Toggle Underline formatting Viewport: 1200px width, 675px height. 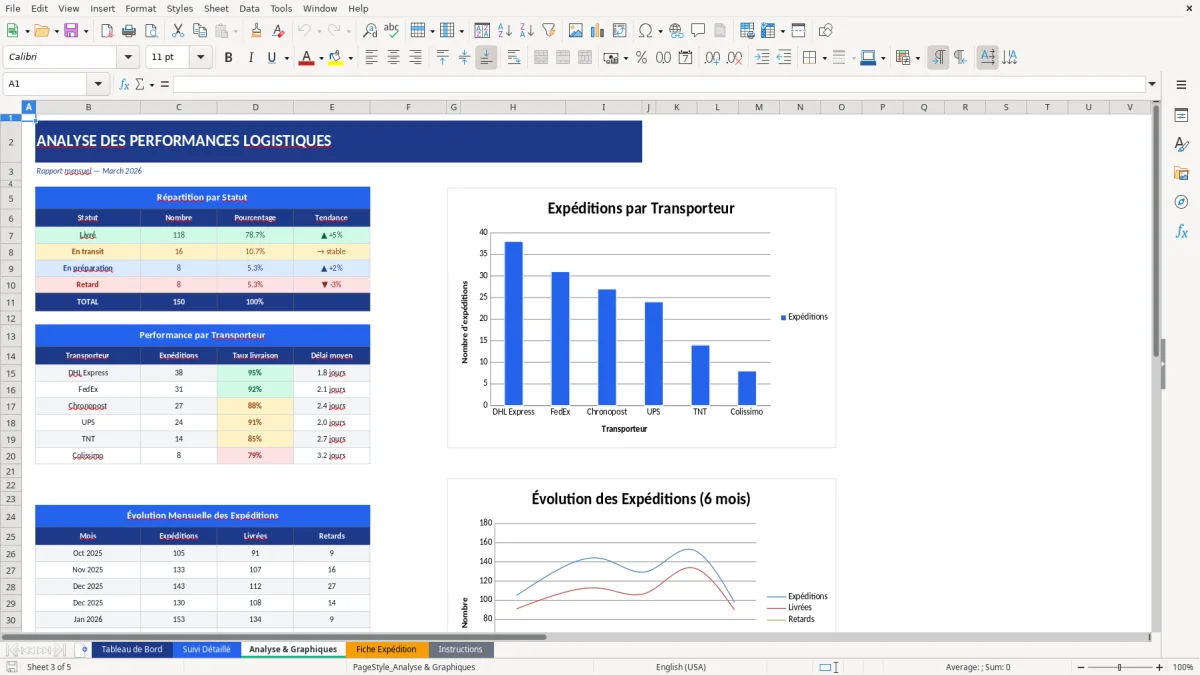coord(271,58)
